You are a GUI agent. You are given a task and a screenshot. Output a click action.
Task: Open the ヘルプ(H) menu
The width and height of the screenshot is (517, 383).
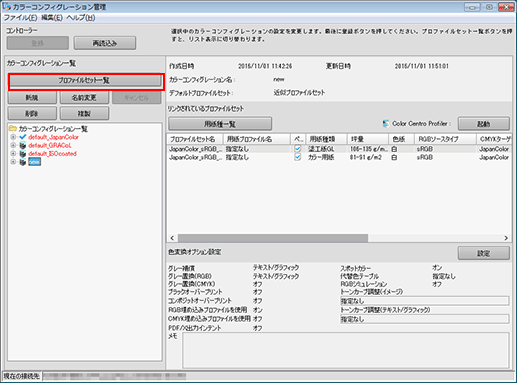[81, 18]
